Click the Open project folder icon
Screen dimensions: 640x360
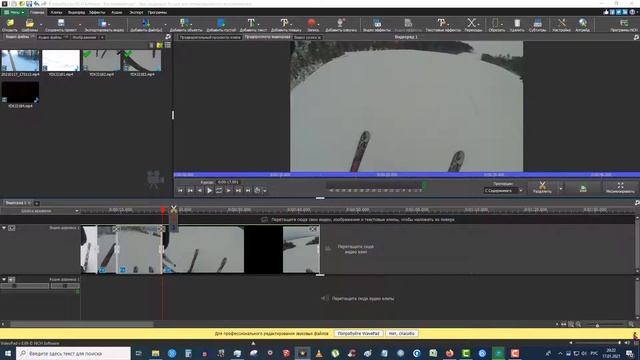pyautogui.click(x=9, y=24)
